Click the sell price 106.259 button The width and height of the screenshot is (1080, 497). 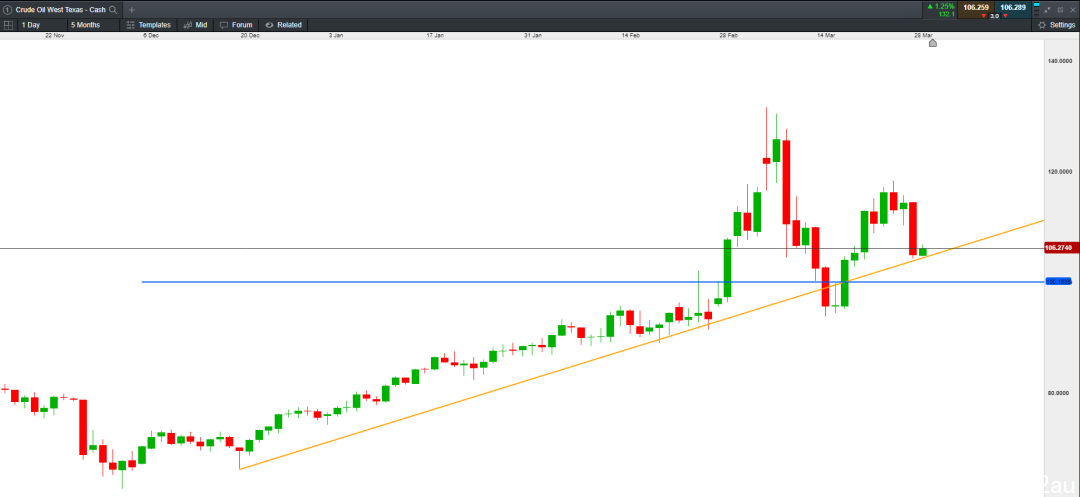pyautogui.click(x=975, y=10)
